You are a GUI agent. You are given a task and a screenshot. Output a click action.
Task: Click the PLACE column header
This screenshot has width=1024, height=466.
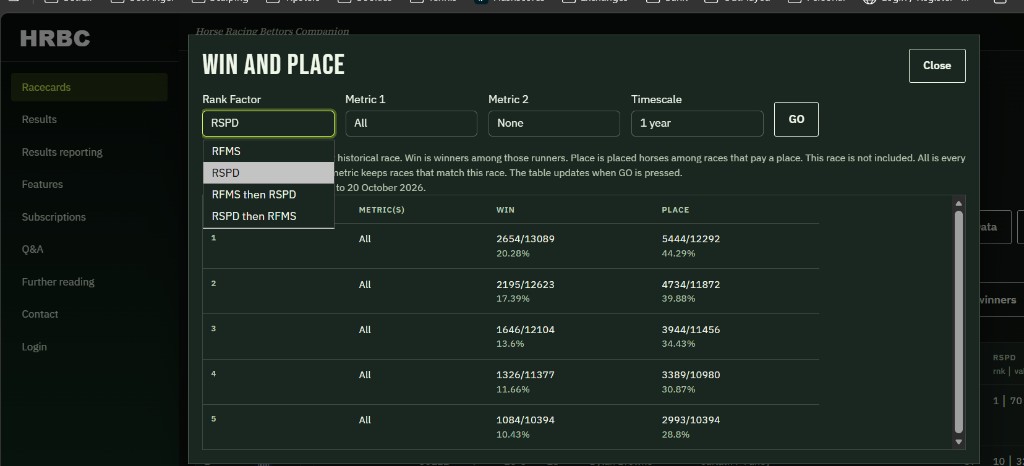tap(675, 210)
